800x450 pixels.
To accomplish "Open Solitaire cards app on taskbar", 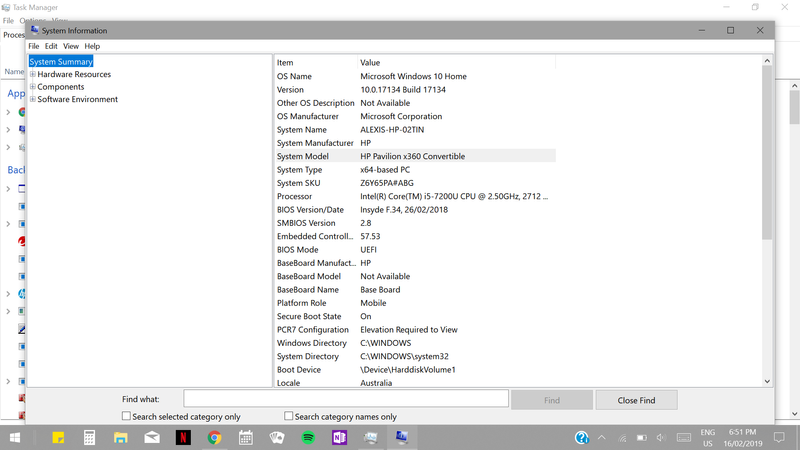I will click(277, 438).
